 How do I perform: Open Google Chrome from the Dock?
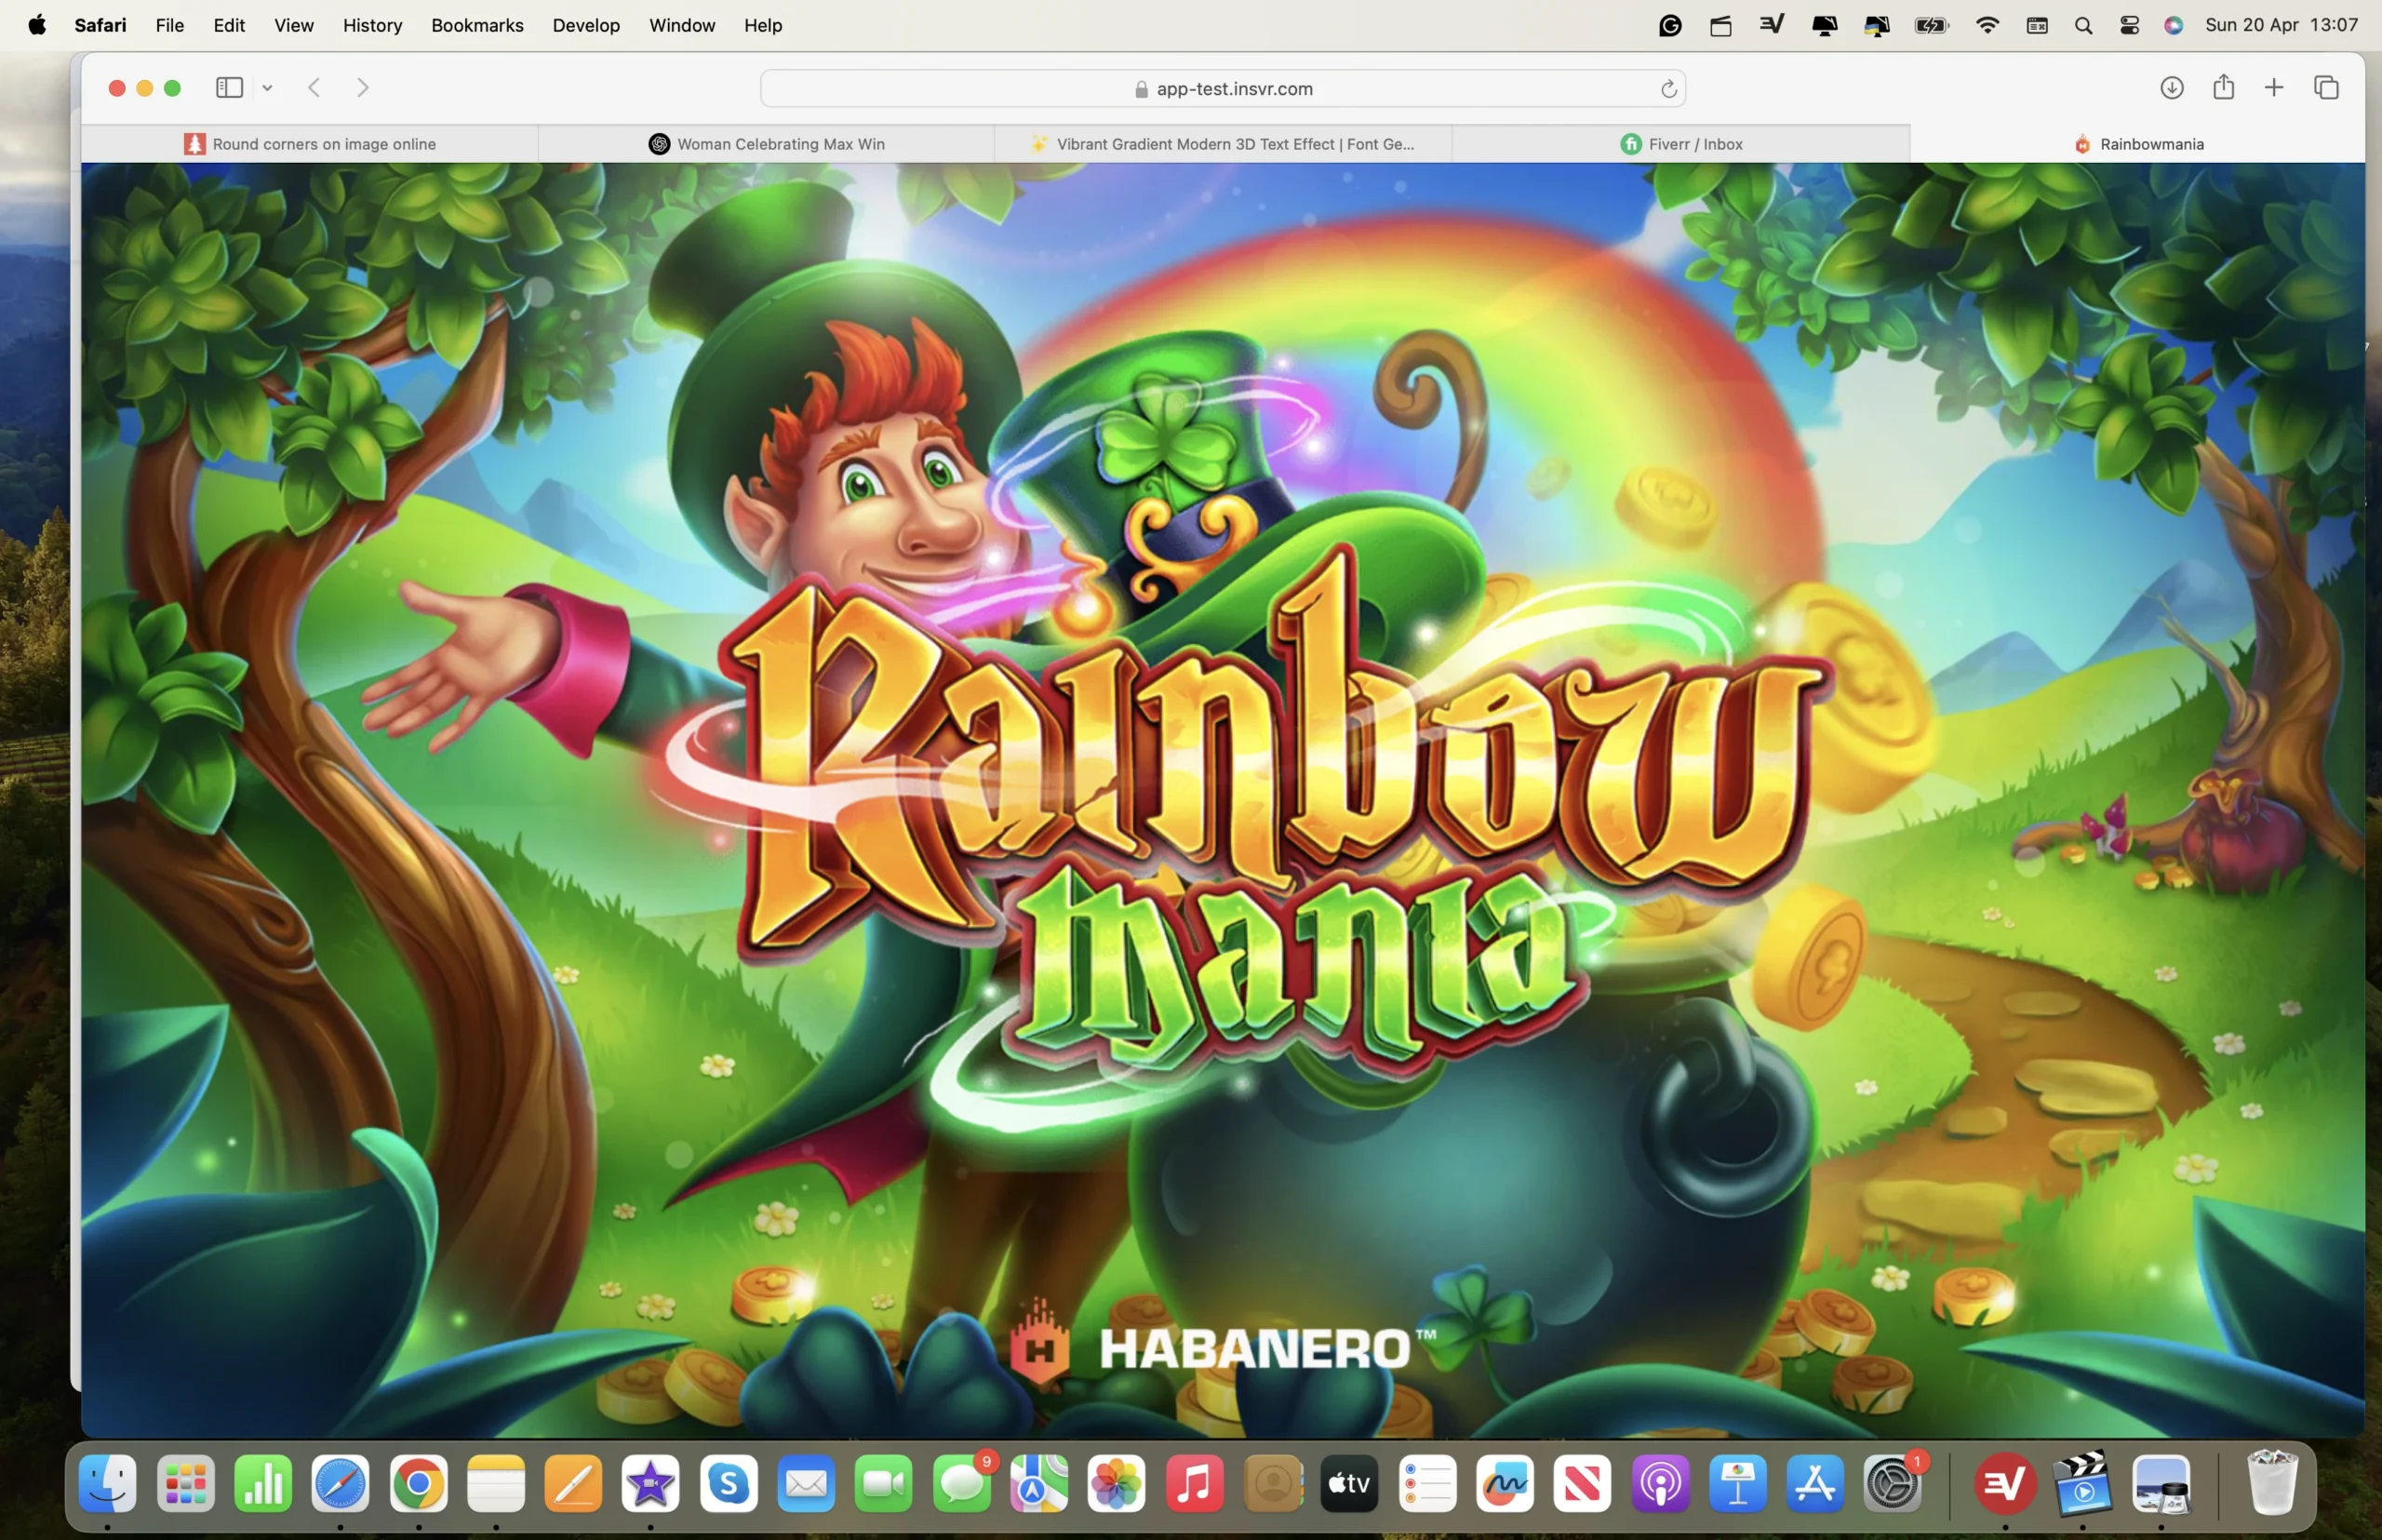(418, 1484)
